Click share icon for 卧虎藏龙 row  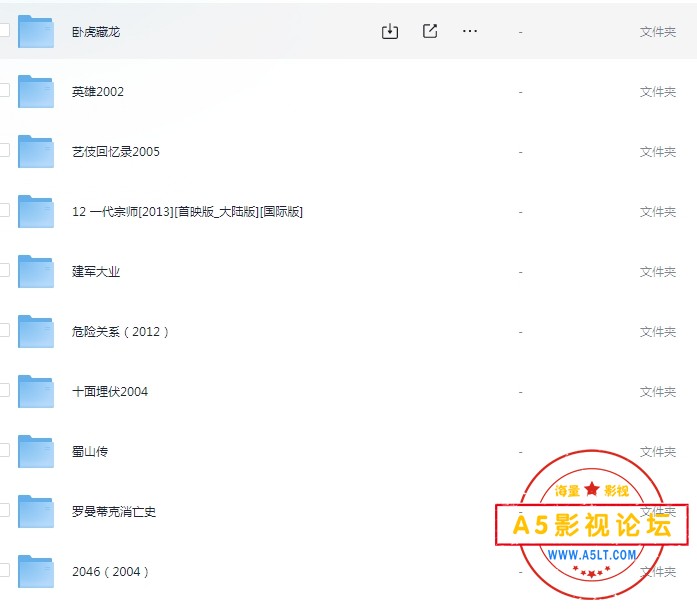click(430, 31)
